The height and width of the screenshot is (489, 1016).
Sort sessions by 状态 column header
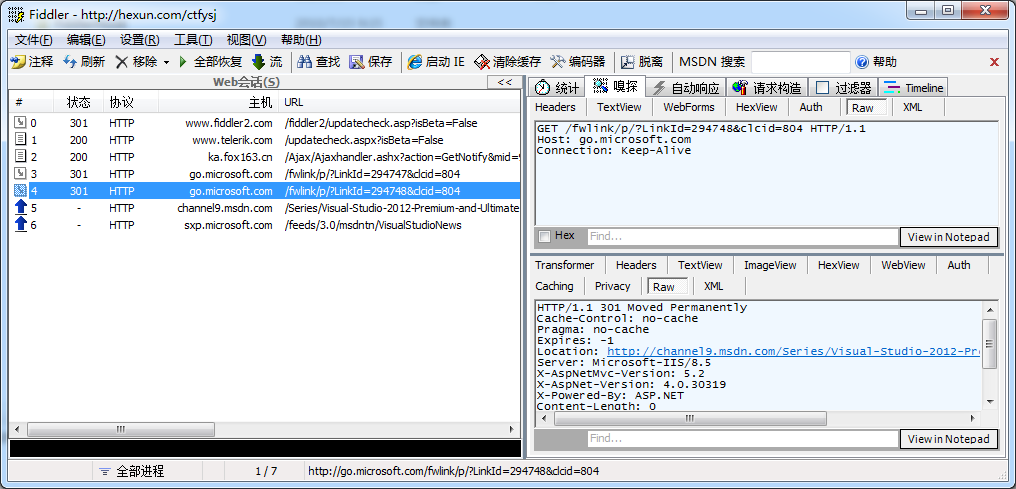pos(78,102)
